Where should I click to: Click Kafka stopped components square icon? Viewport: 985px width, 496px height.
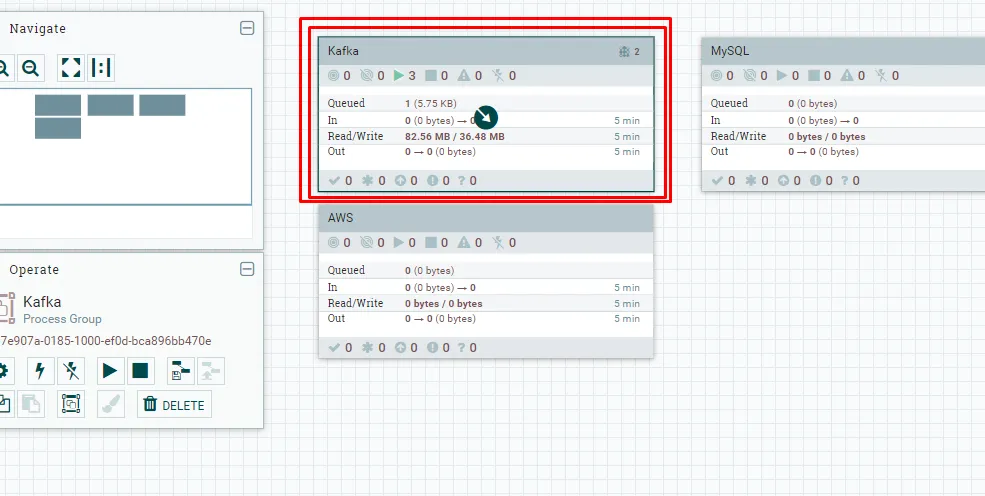[431, 75]
